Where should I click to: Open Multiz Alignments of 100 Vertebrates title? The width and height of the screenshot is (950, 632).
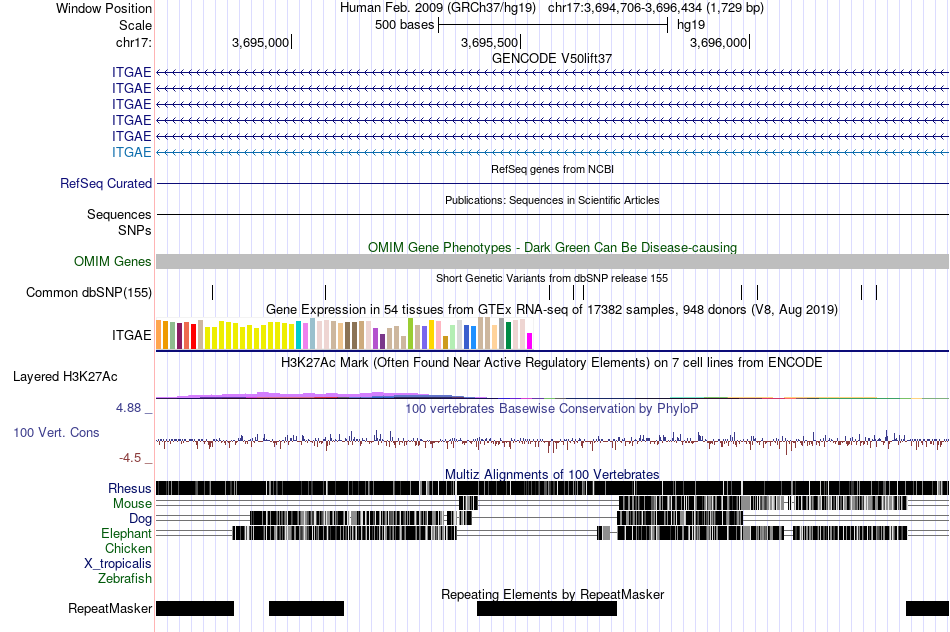click(x=552, y=474)
